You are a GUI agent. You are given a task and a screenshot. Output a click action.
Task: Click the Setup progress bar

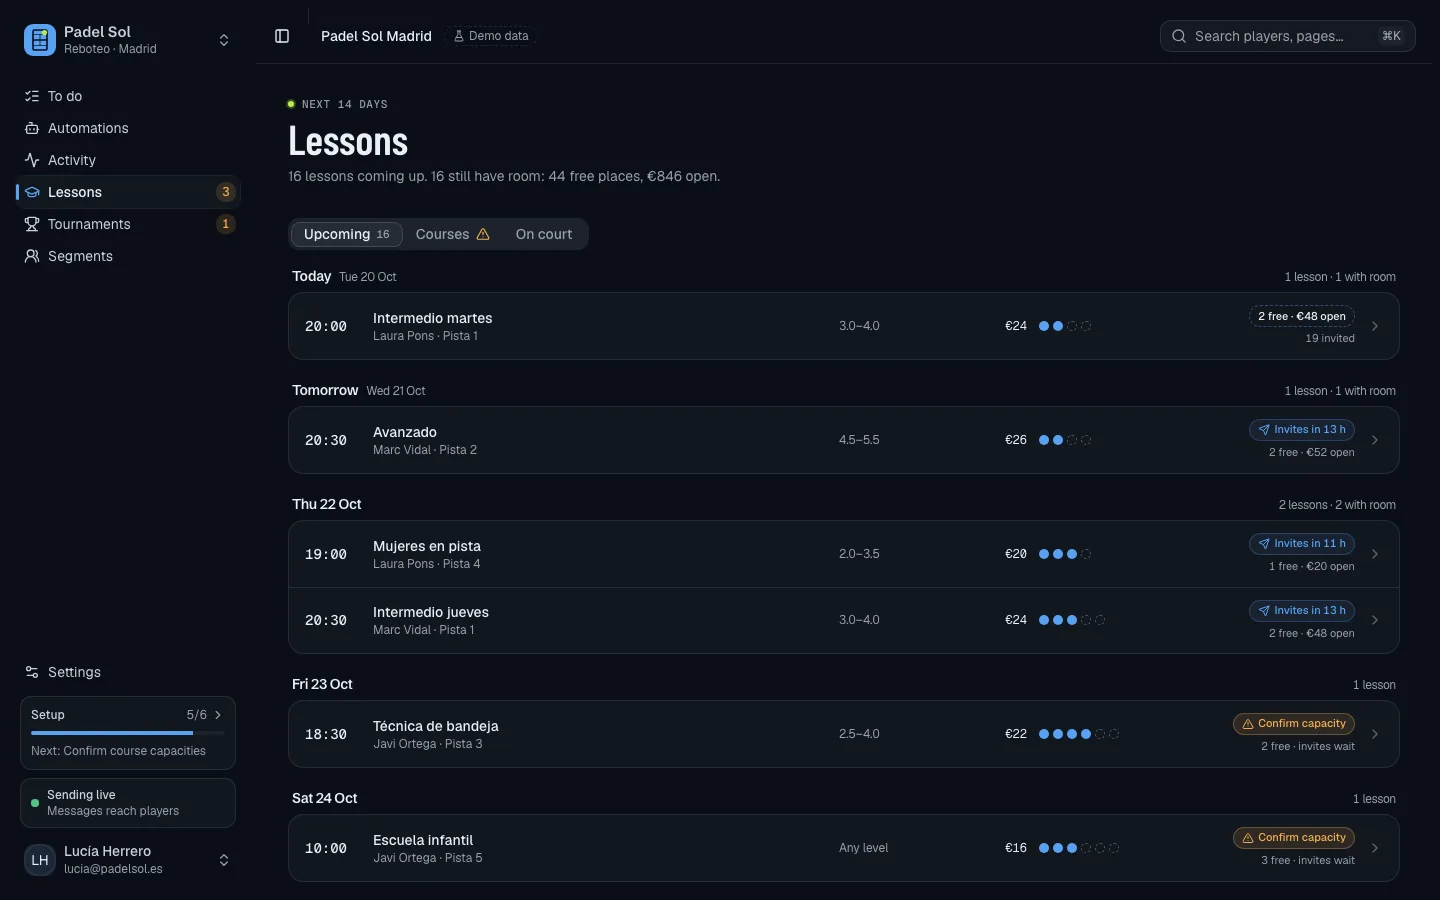point(128,733)
